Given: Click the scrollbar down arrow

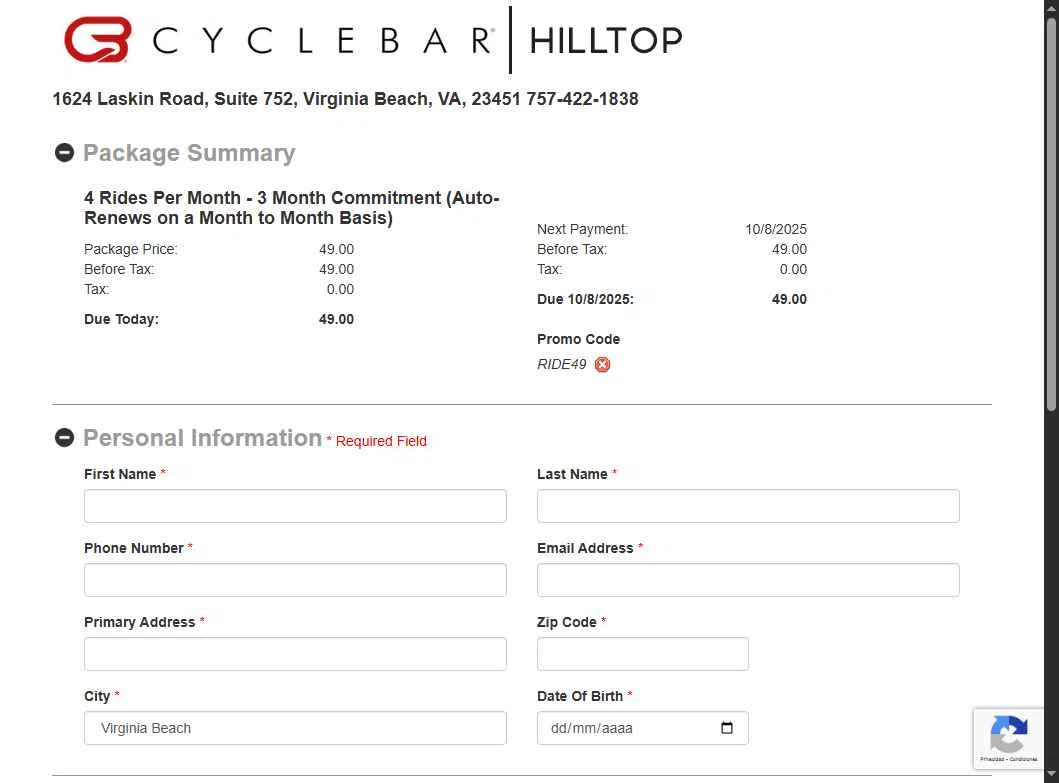Looking at the screenshot, I should point(1051,775).
